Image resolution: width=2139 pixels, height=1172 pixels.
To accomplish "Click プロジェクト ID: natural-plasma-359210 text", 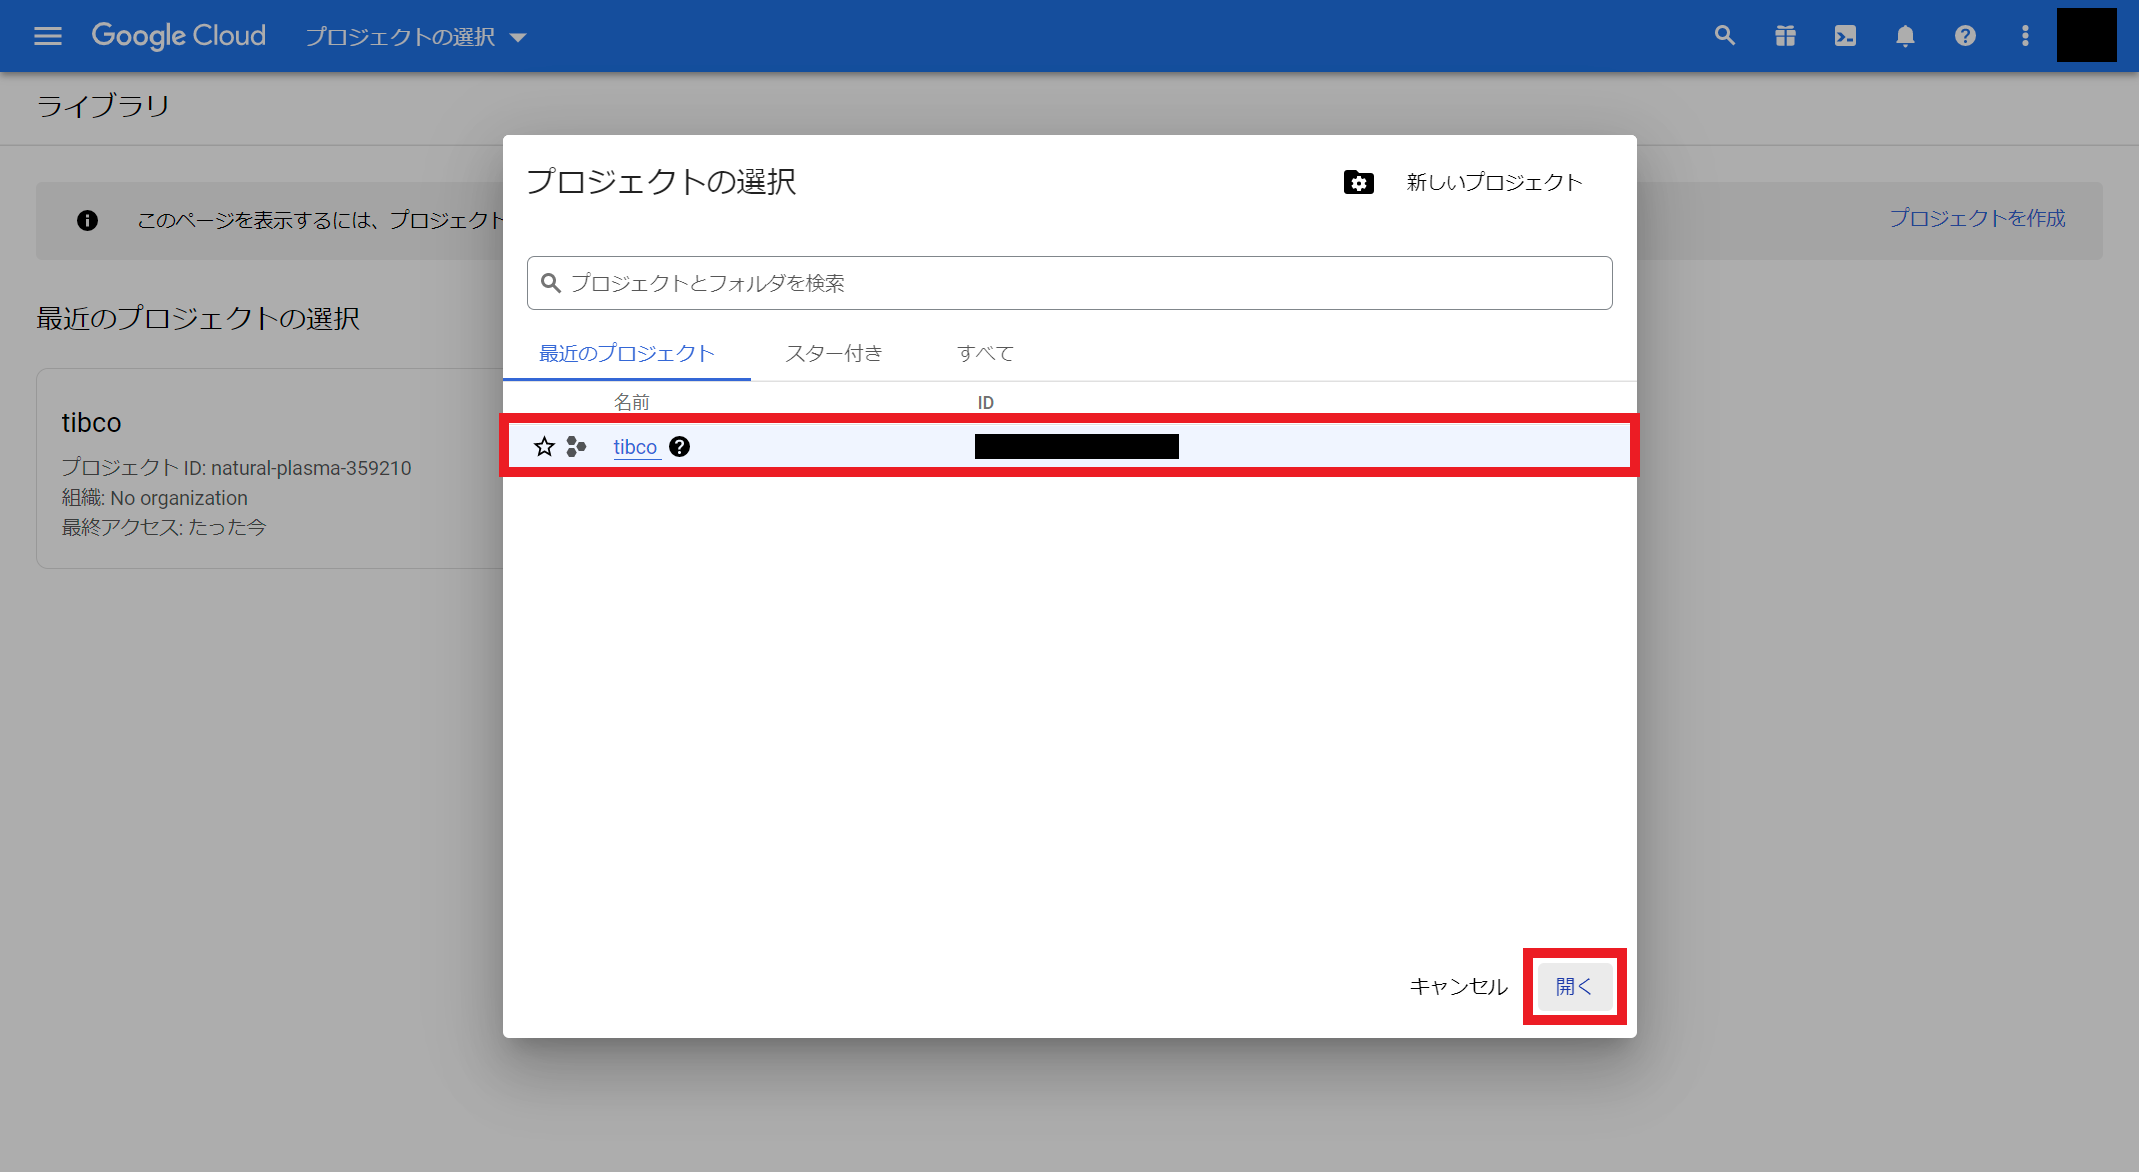I will click(236, 468).
